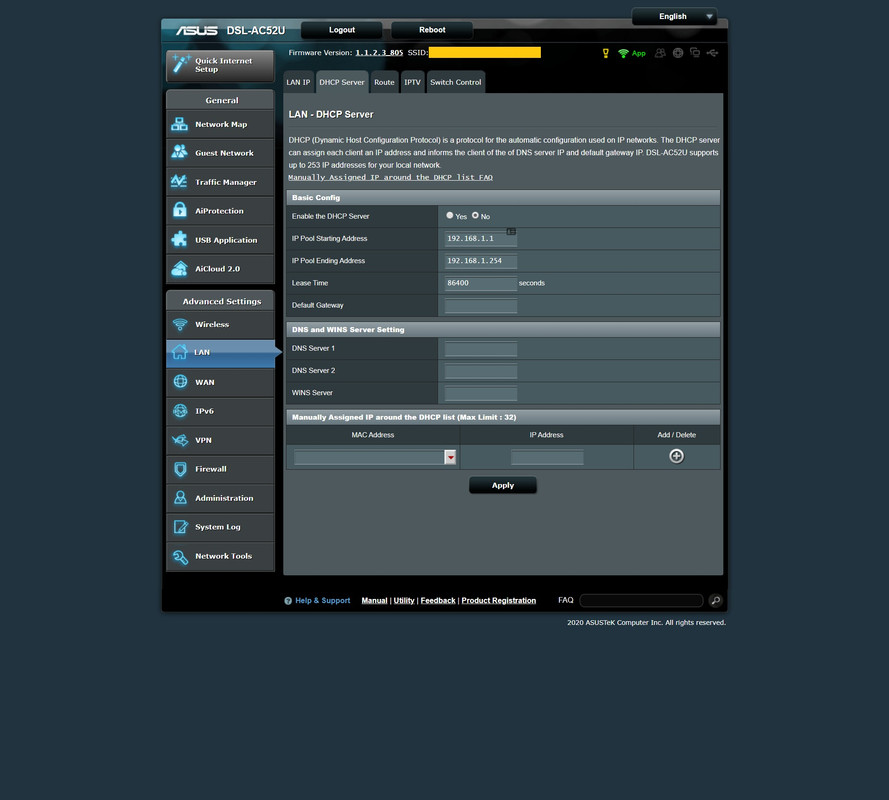
Task: Open Product Registration link
Action: coord(498,600)
